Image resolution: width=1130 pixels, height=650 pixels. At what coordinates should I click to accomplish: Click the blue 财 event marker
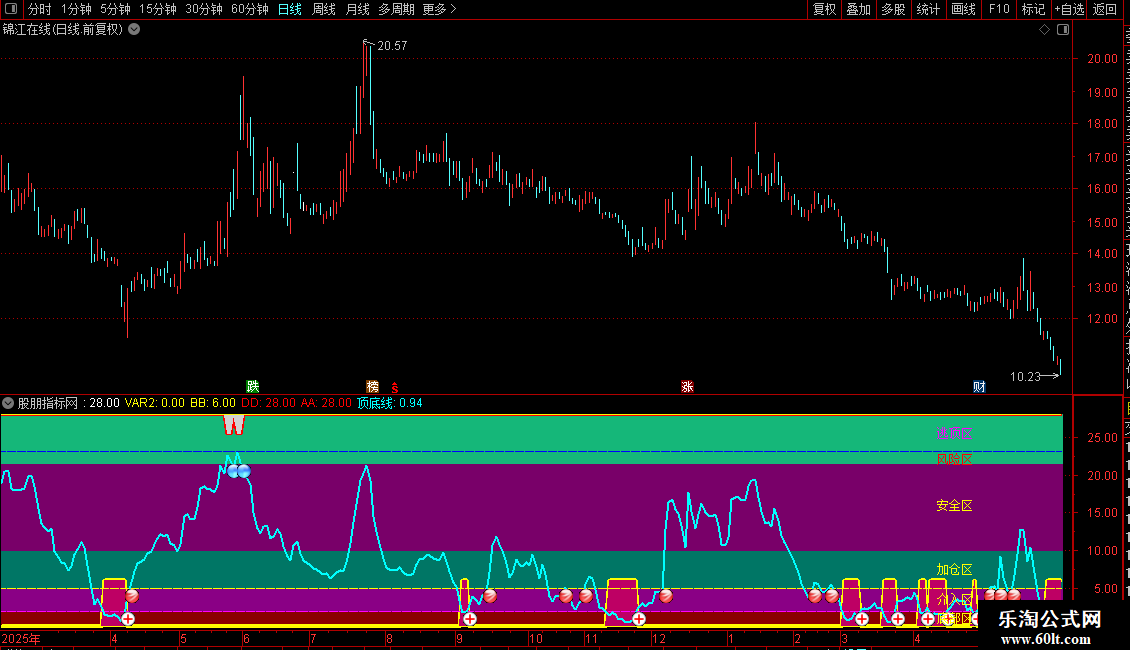[x=979, y=387]
